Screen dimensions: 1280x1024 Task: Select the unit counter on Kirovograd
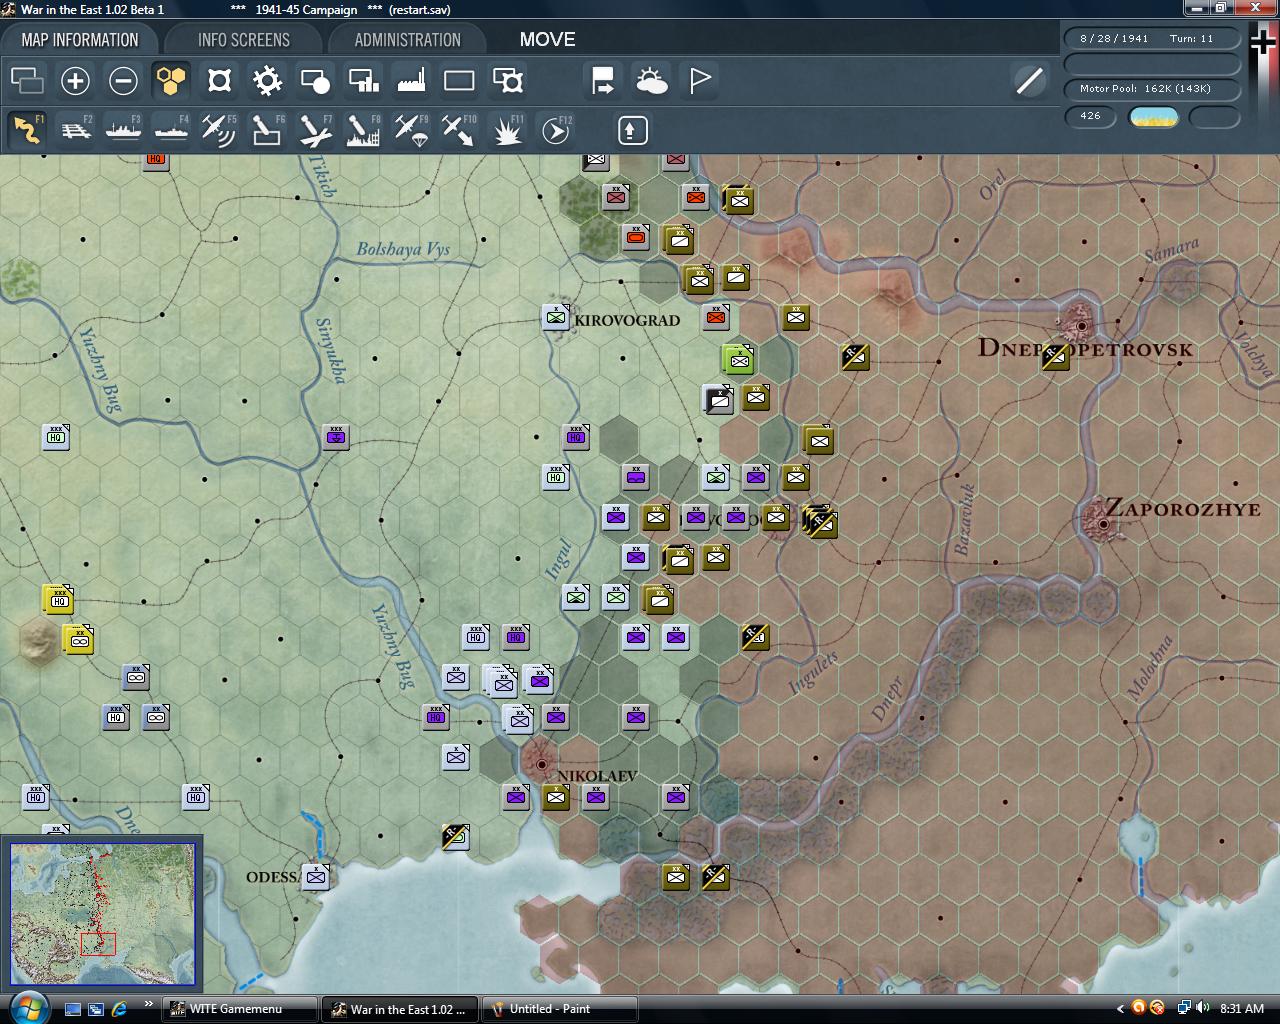coord(556,316)
